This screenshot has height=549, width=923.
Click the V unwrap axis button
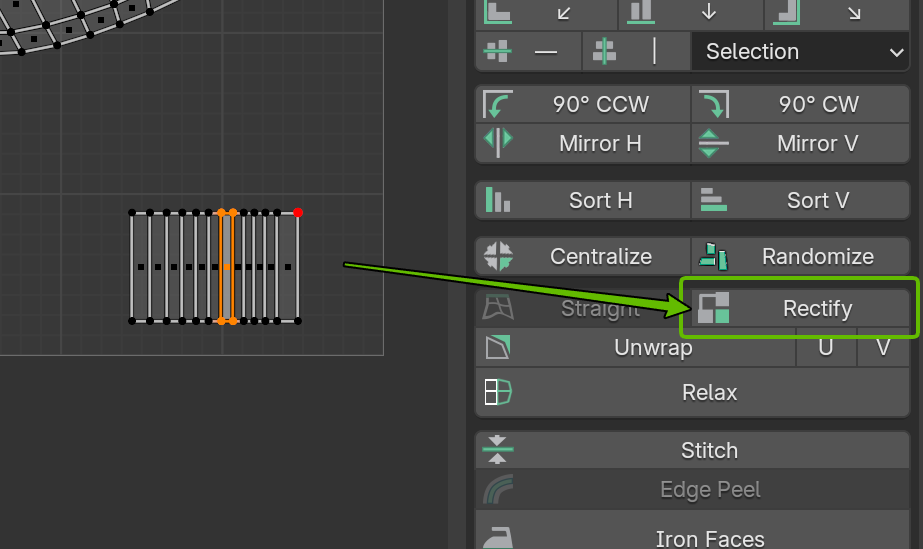(x=883, y=348)
